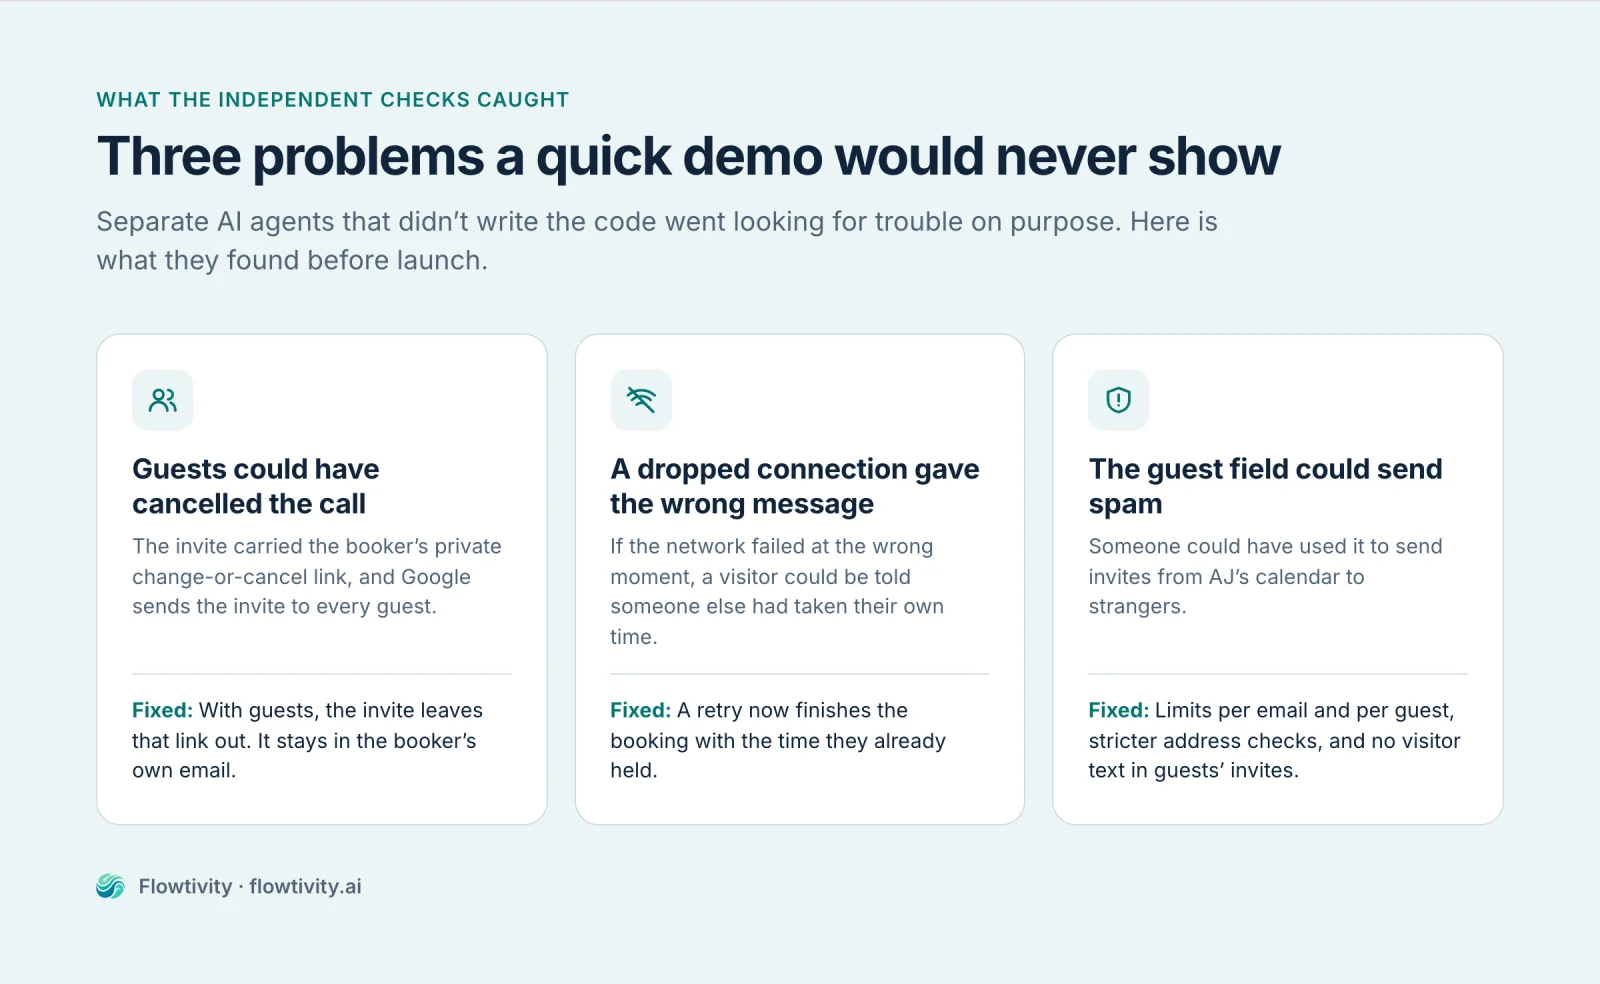Click fix text 'A retry now finishes the'

tap(793, 710)
